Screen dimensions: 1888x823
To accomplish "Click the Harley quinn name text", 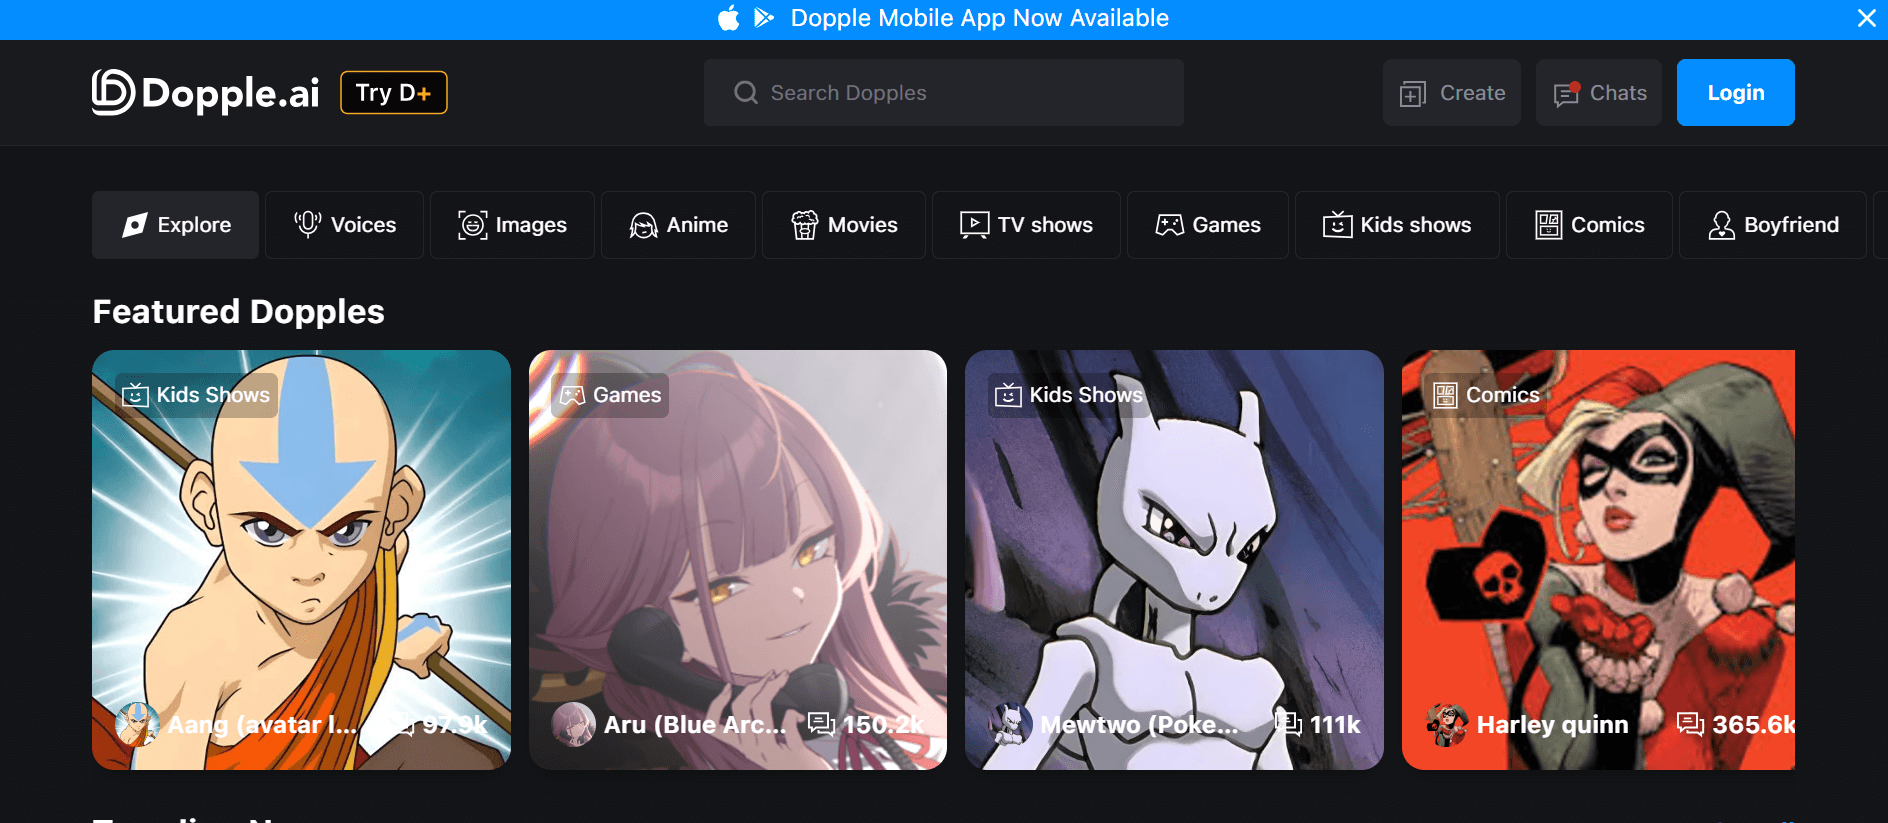I will tap(1553, 725).
